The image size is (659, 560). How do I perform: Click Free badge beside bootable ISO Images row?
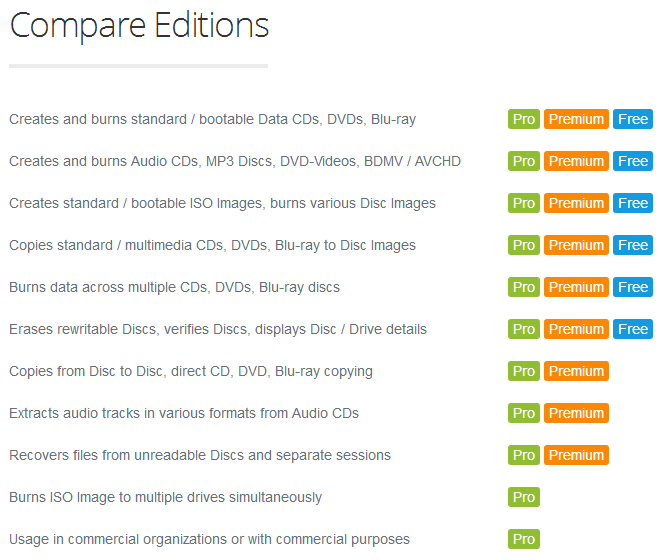[633, 203]
